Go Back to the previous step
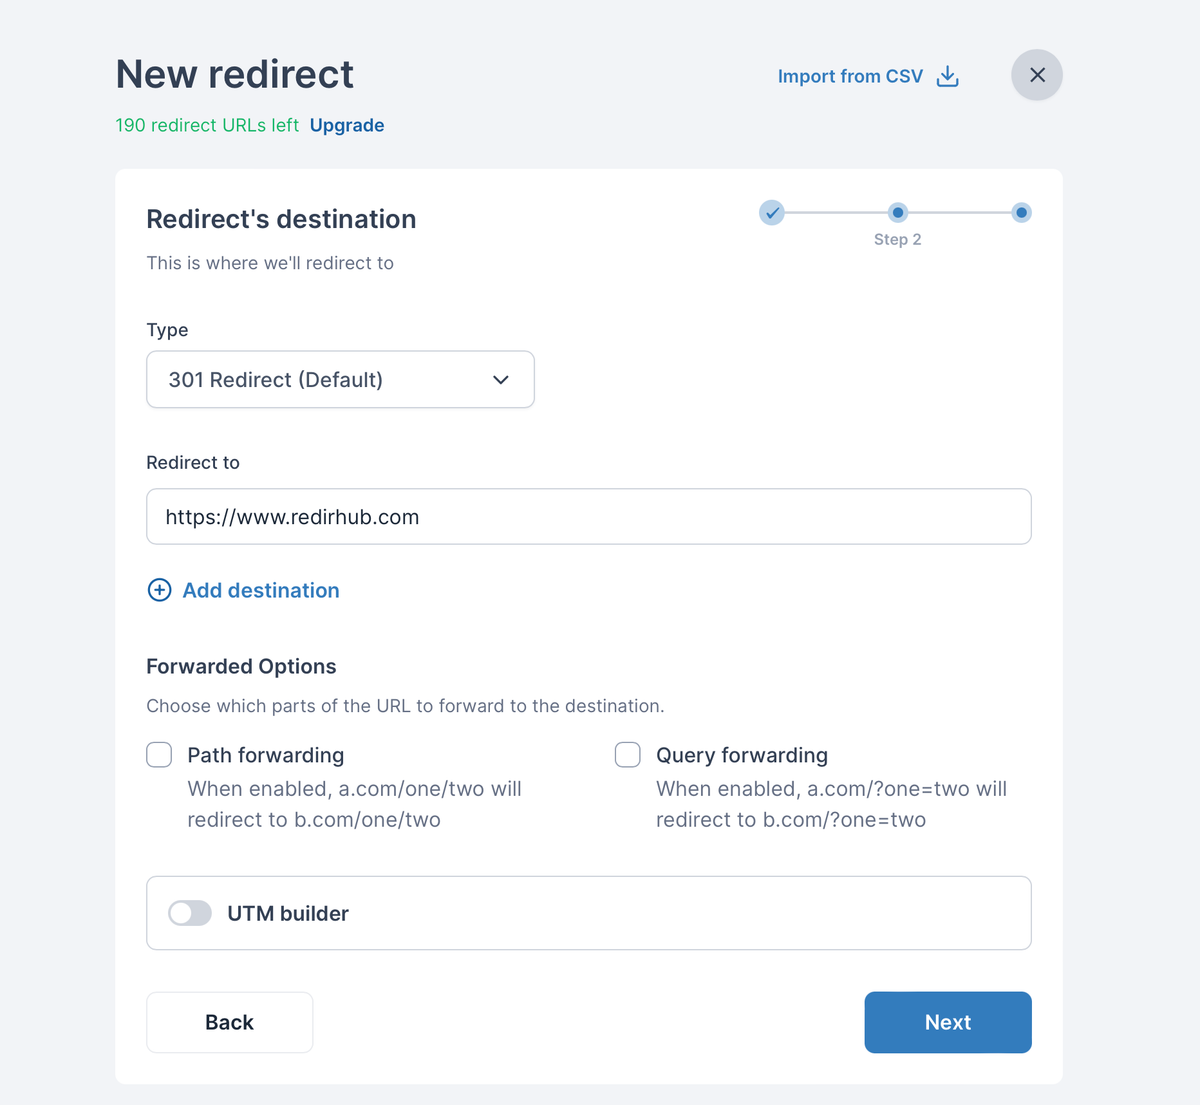The image size is (1200, 1105). (229, 1022)
